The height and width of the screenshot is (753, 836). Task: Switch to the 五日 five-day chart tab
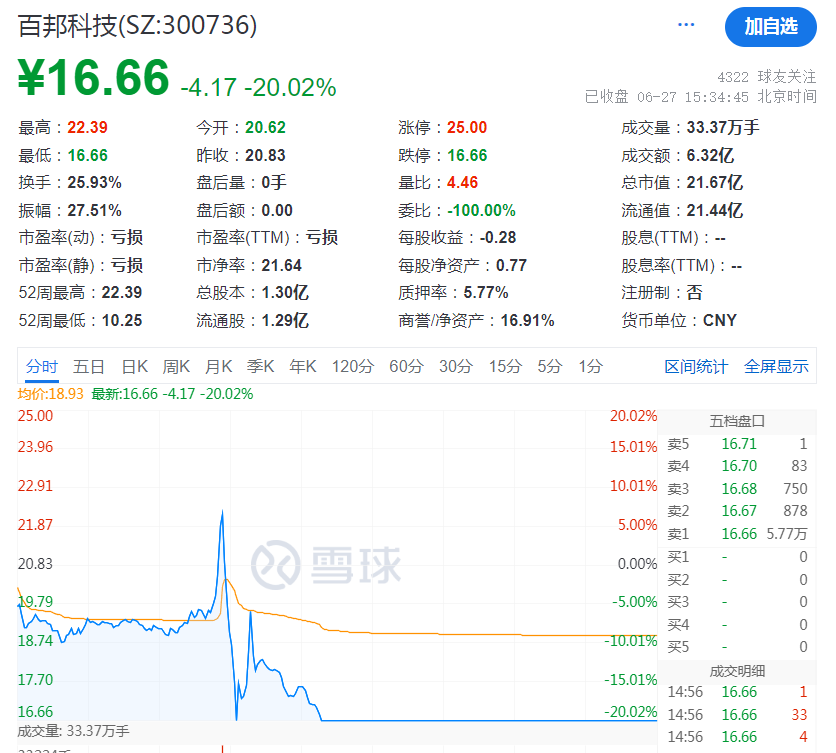coord(89,367)
